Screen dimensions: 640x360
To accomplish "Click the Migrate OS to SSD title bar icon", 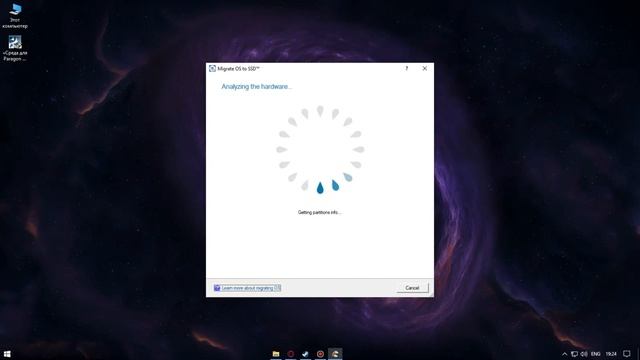I will (212, 69).
